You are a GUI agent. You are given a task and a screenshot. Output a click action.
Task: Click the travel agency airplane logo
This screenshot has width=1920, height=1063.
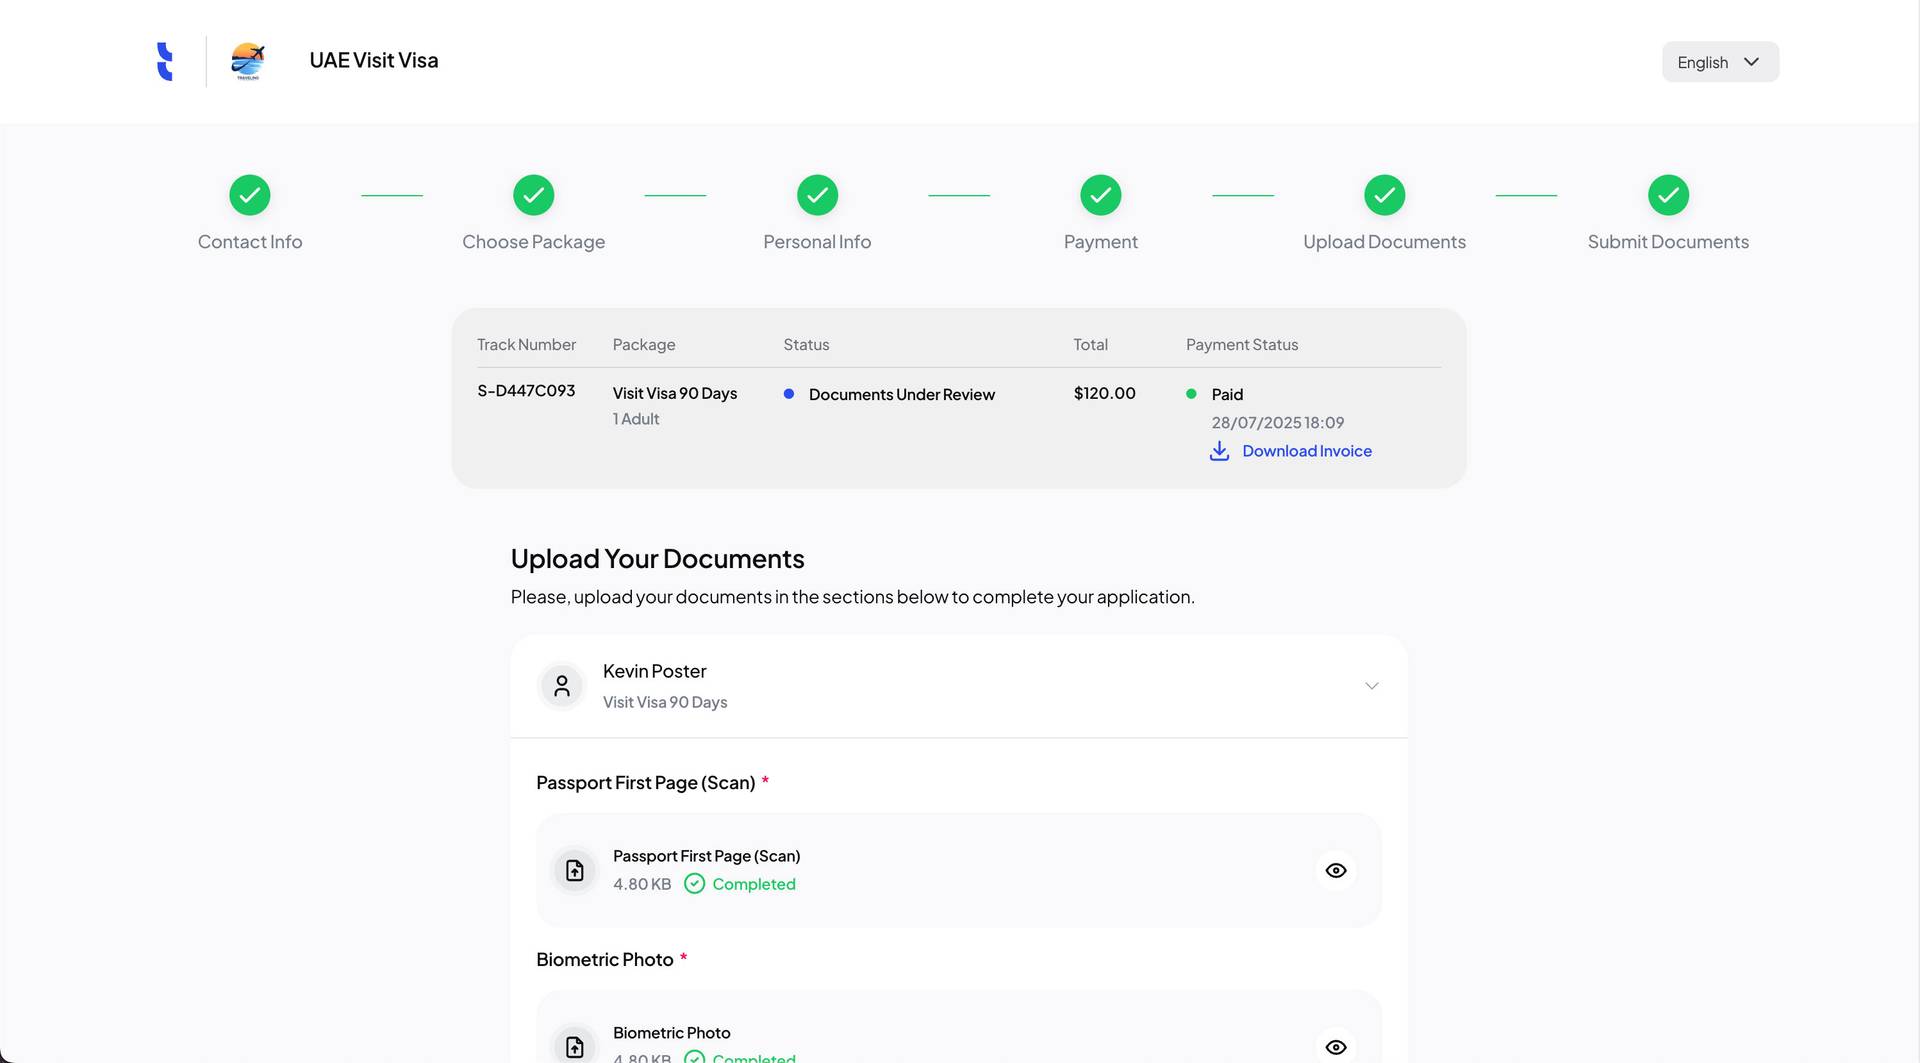click(247, 61)
